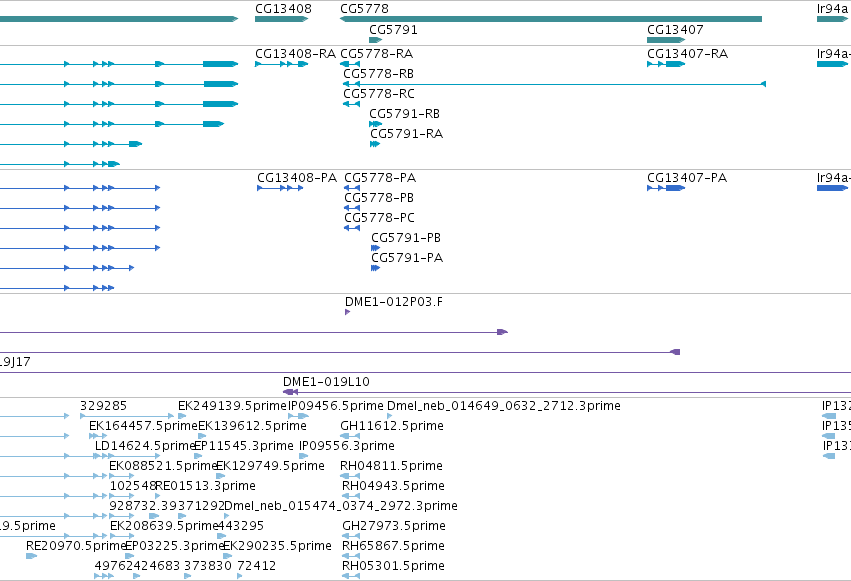Click the EK164457.5prime EST label

(143, 426)
